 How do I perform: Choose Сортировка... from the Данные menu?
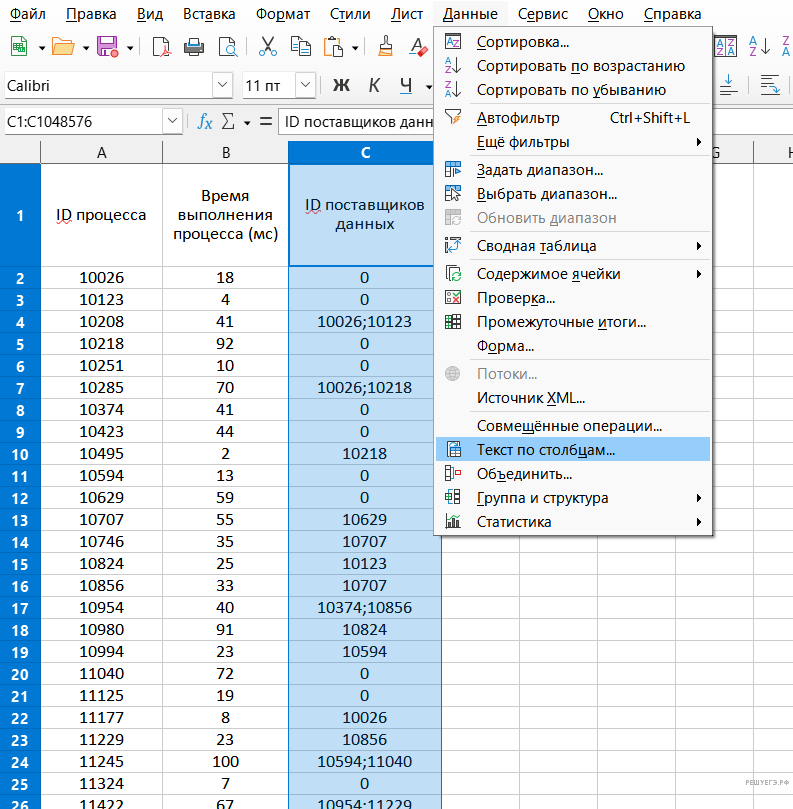573,42
